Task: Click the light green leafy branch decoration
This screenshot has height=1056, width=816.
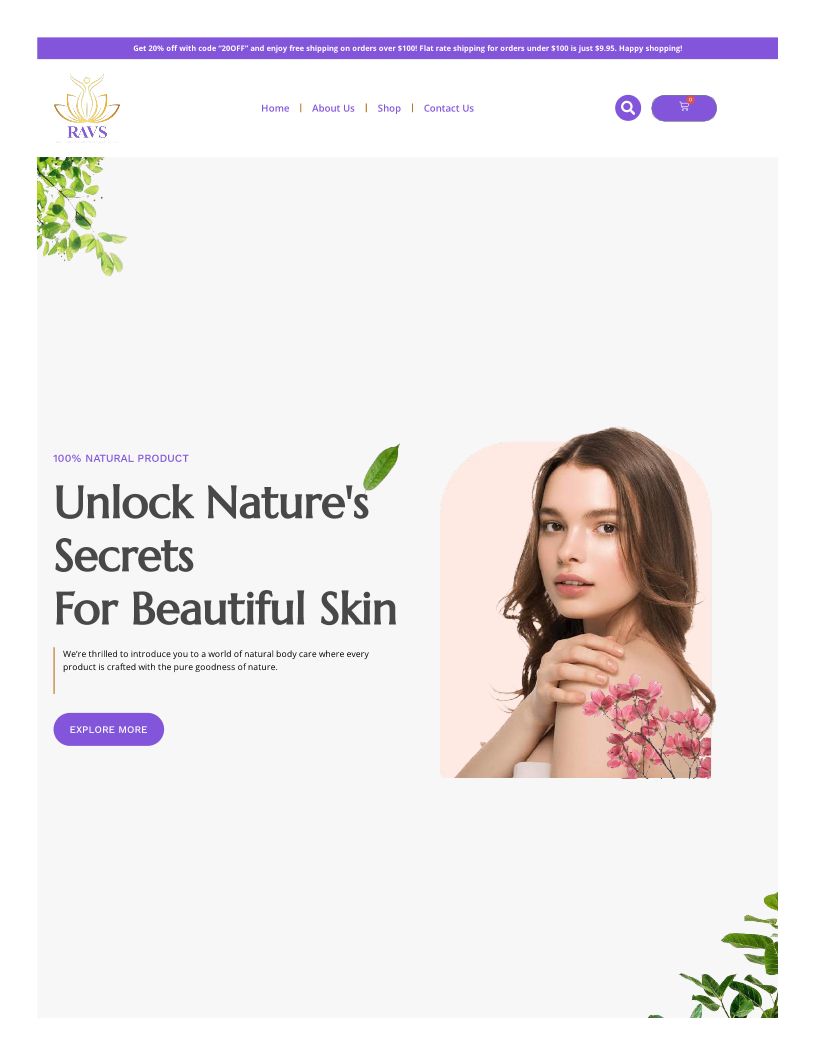Action: [x=78, y=214]
